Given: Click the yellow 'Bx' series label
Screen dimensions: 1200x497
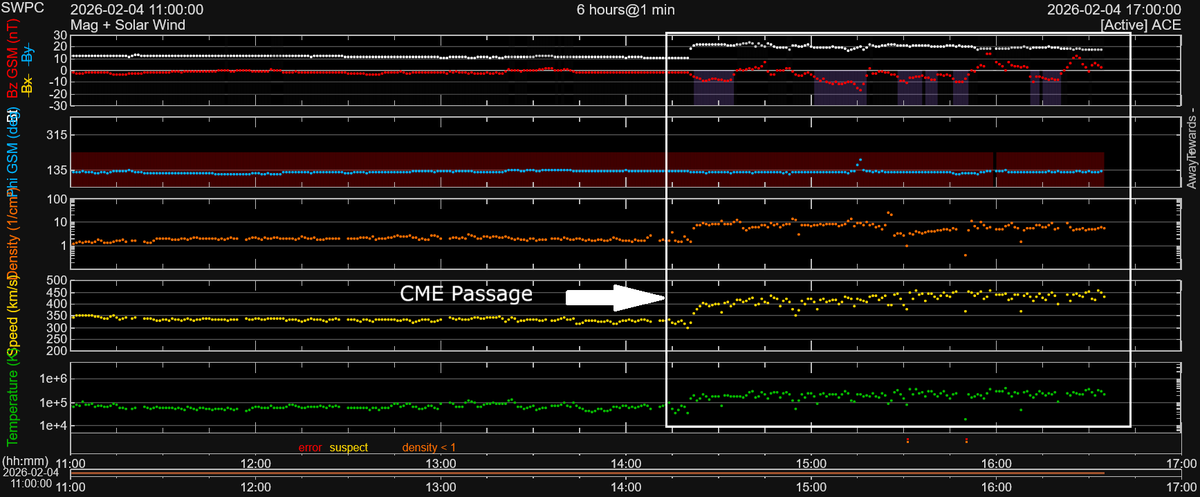Looking at the screenshot, I should pyautogui.click(x=28, y=83).
